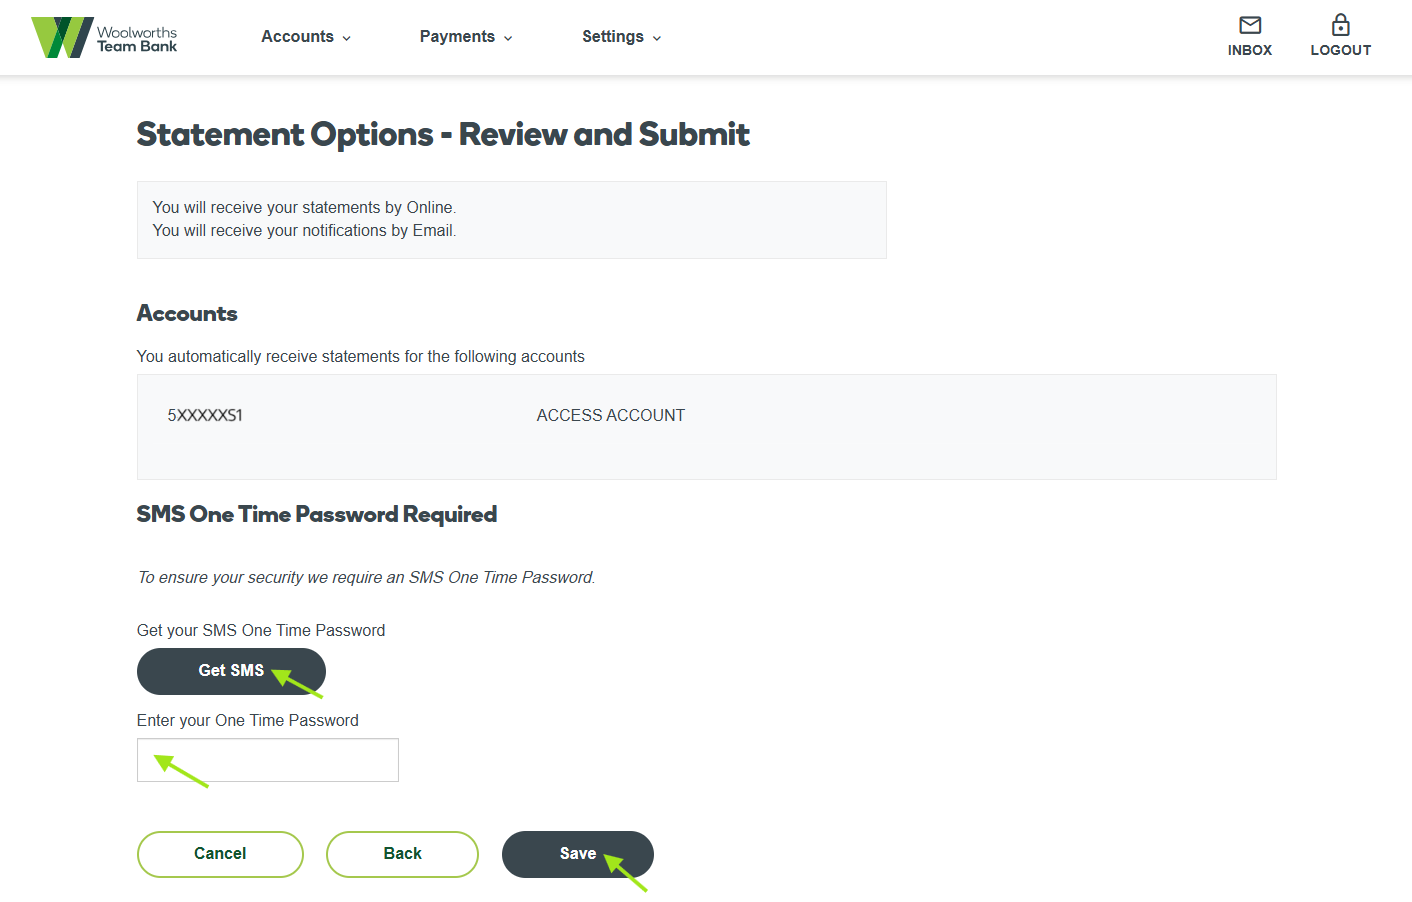Click the ACCESS ACCOUNT account name

[610, 415]
